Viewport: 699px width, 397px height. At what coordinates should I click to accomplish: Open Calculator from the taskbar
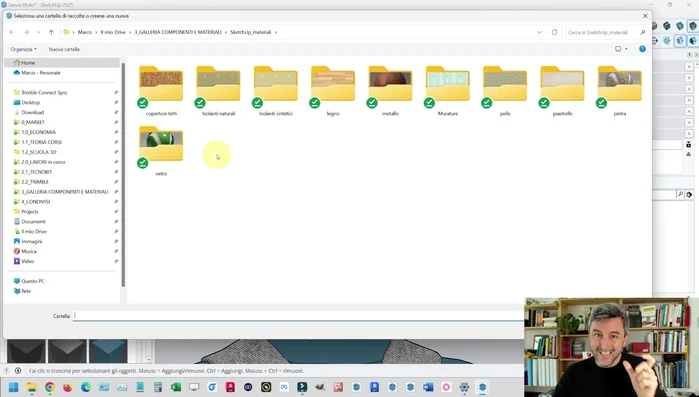[x=158, y=387]
